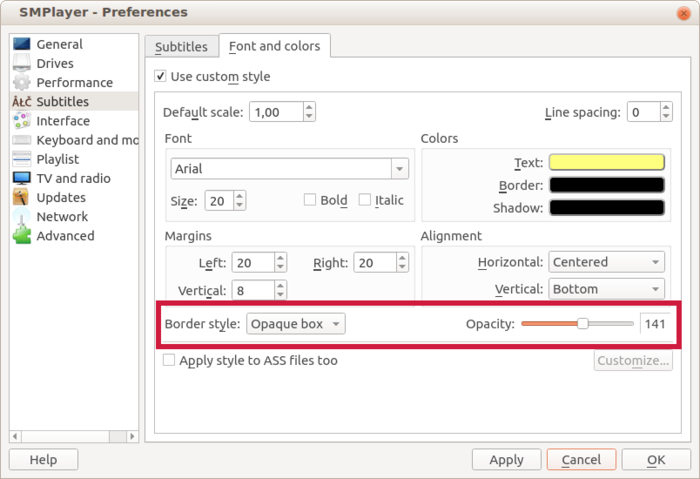Enable the Bold font checkbox

[310, 200]
